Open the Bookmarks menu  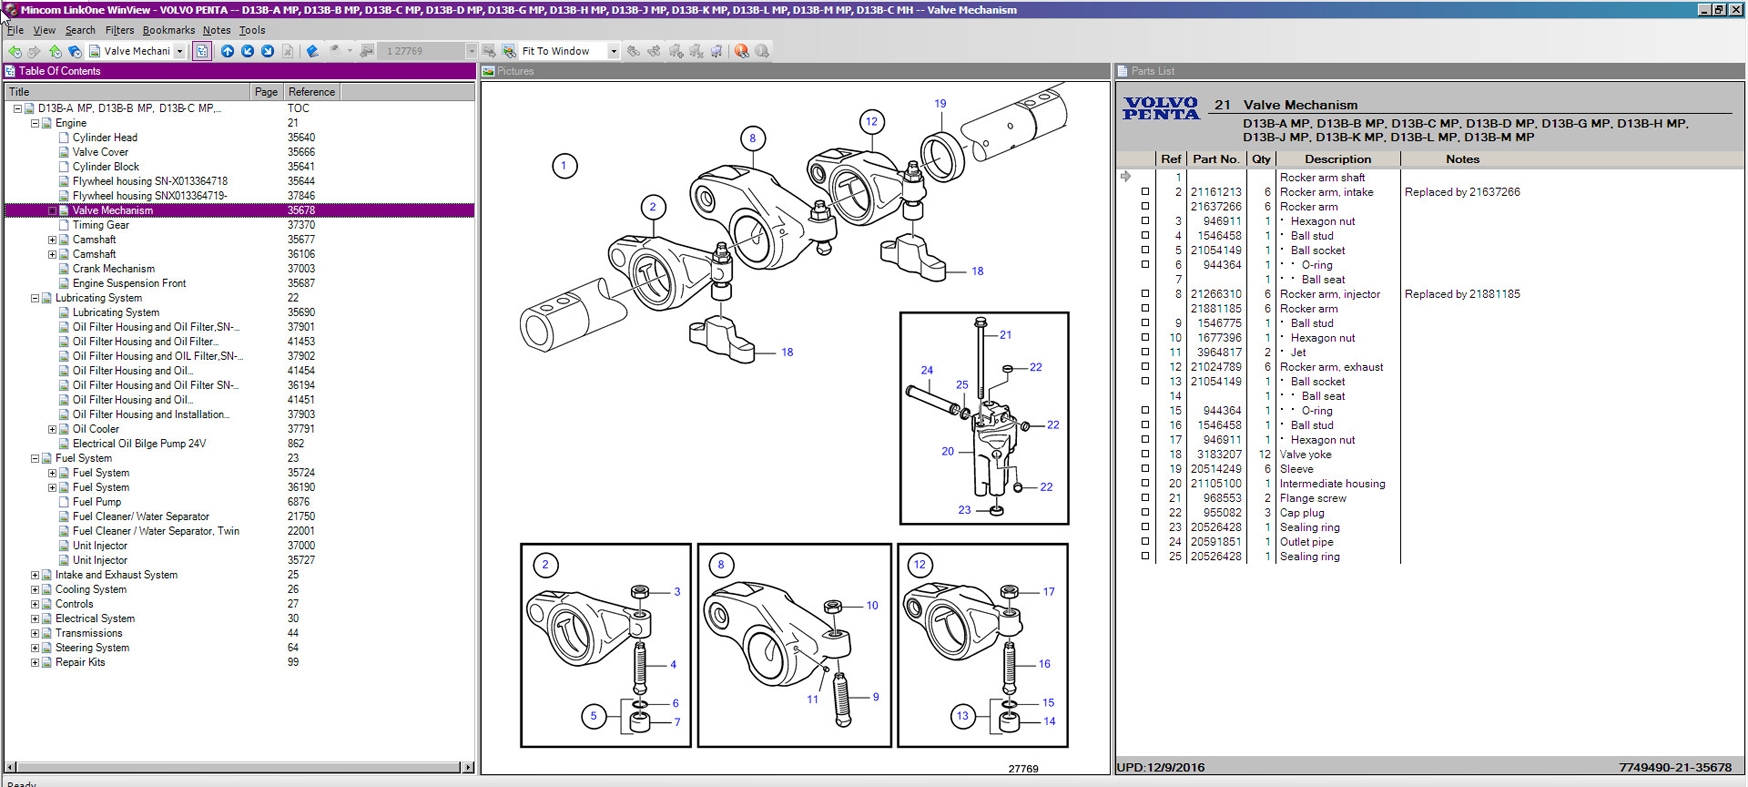168,30
